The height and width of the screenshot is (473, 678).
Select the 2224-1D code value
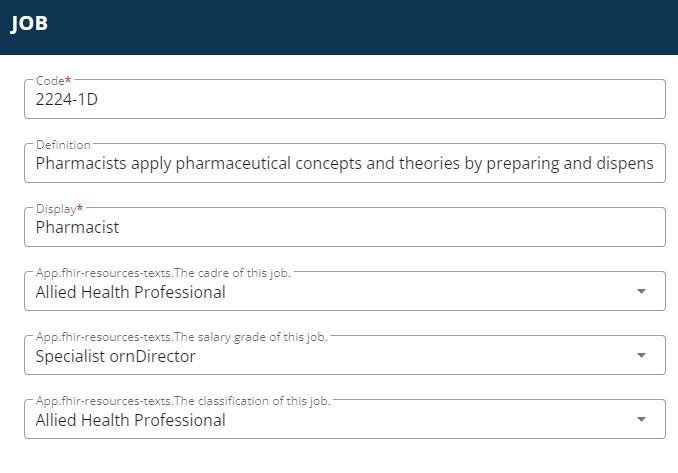(67, 99)
